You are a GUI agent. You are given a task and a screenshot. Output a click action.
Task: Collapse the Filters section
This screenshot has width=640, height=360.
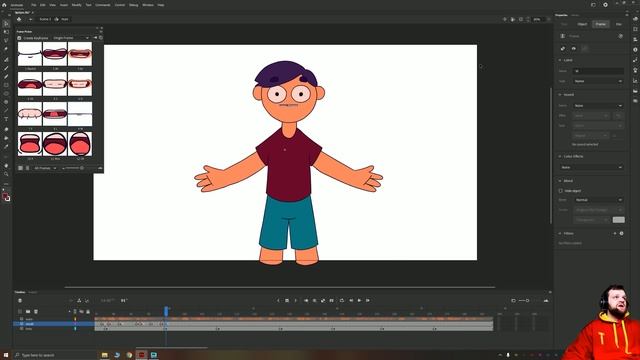coord(560,233)
